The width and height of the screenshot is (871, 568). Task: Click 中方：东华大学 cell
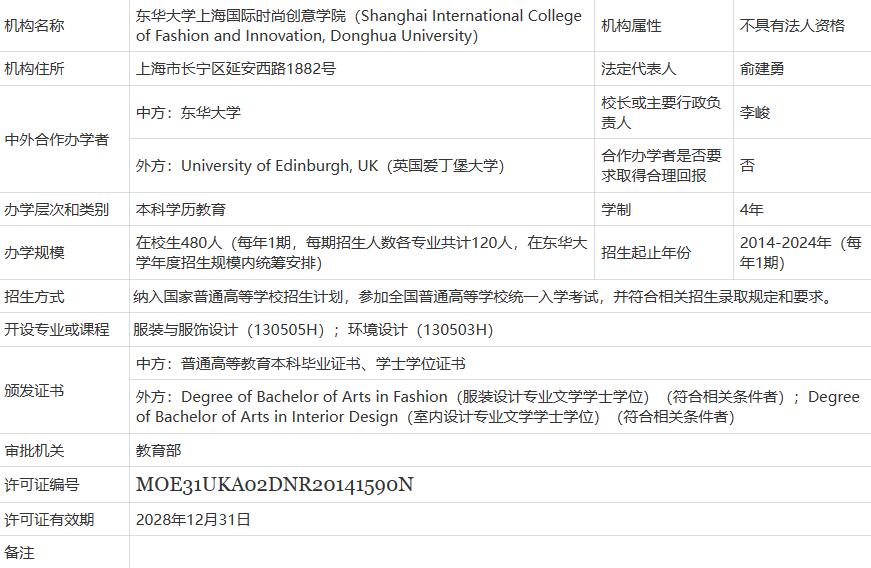(x=188, y=113)
